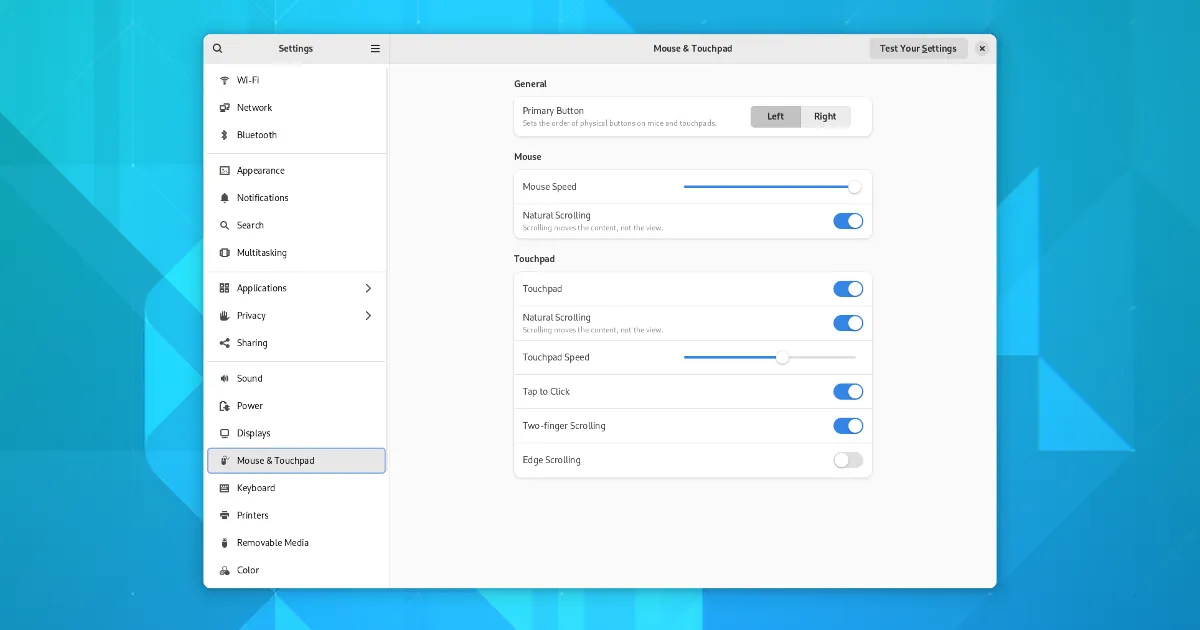Viewport: 1200px width, 630px height.
Task: Turn off Tap to Click
Action: tap(848, 392)
